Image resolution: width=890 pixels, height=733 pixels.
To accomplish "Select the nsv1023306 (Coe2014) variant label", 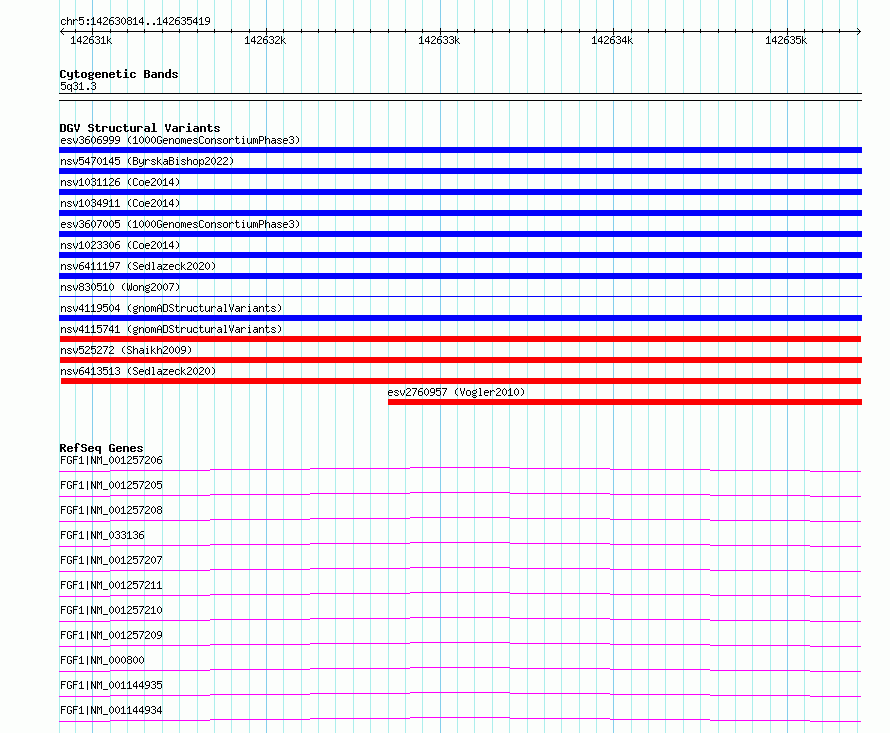I will coord(120,245).
